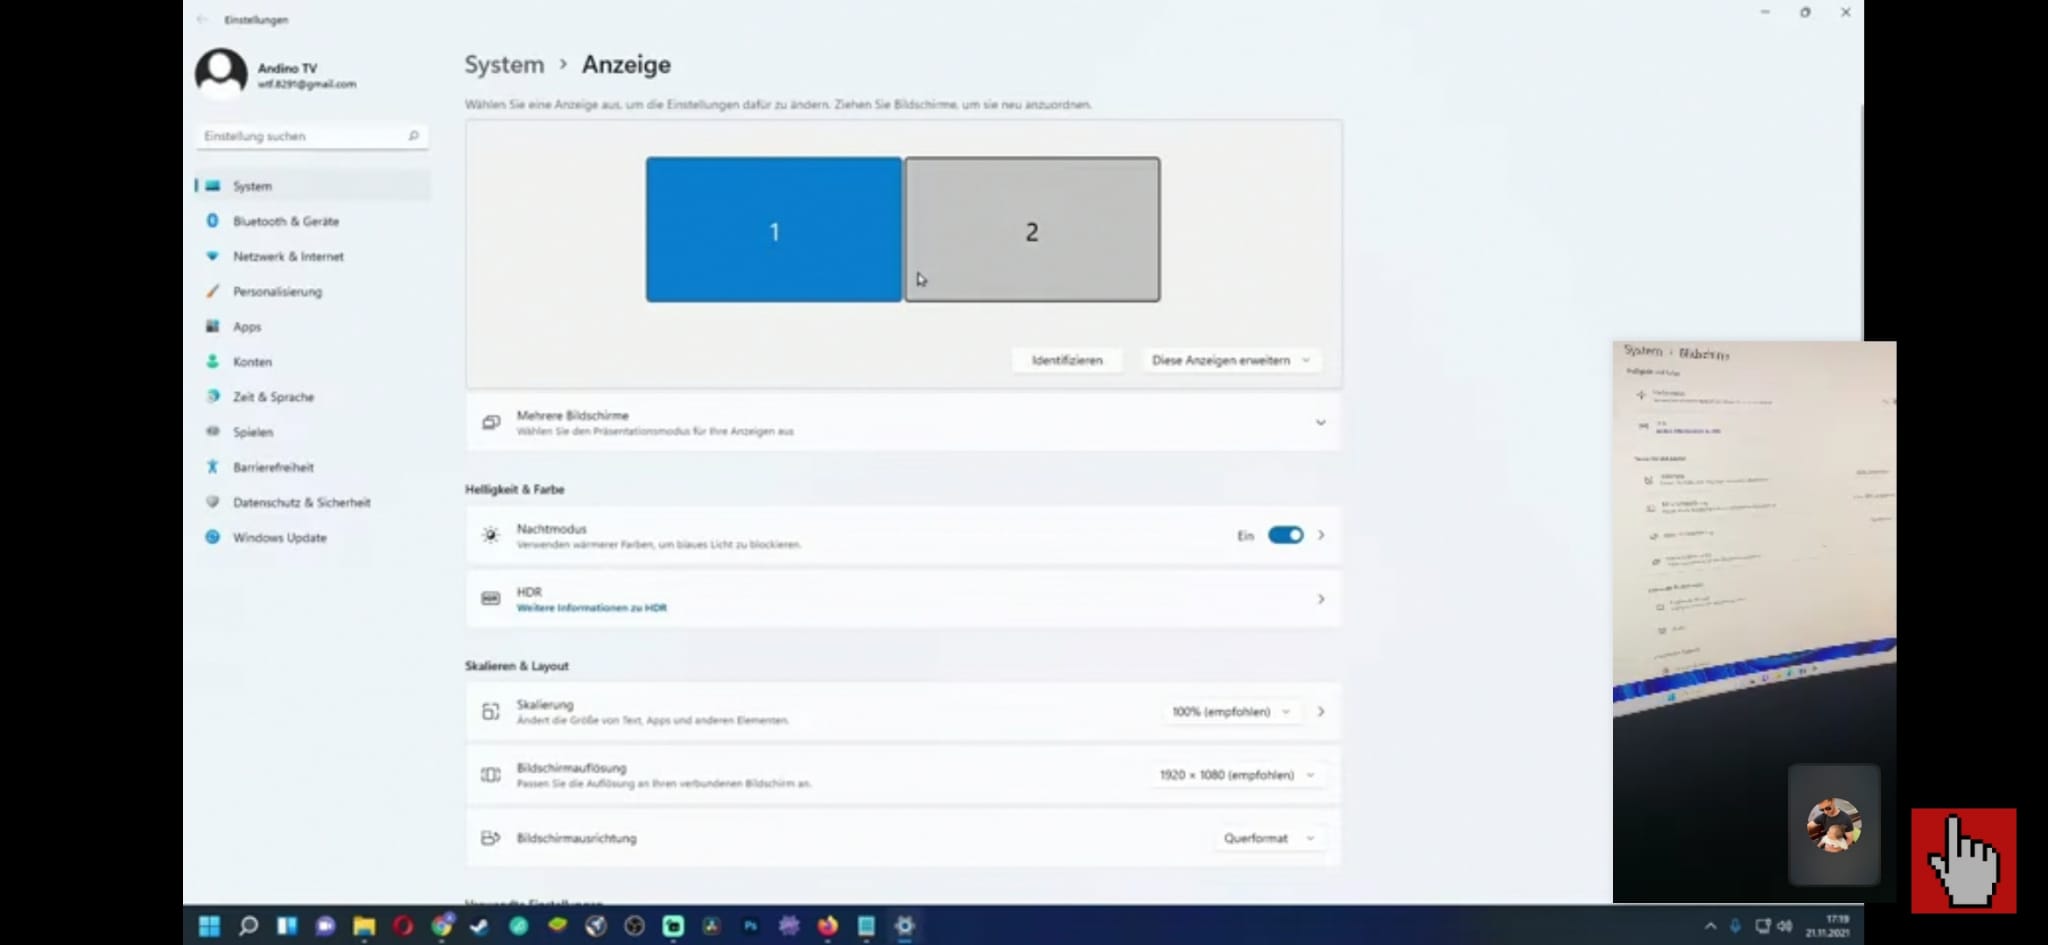Toggle the Nachtmodus switch off
Screen dimensions: 2048x945
(x=1285, y=535)
